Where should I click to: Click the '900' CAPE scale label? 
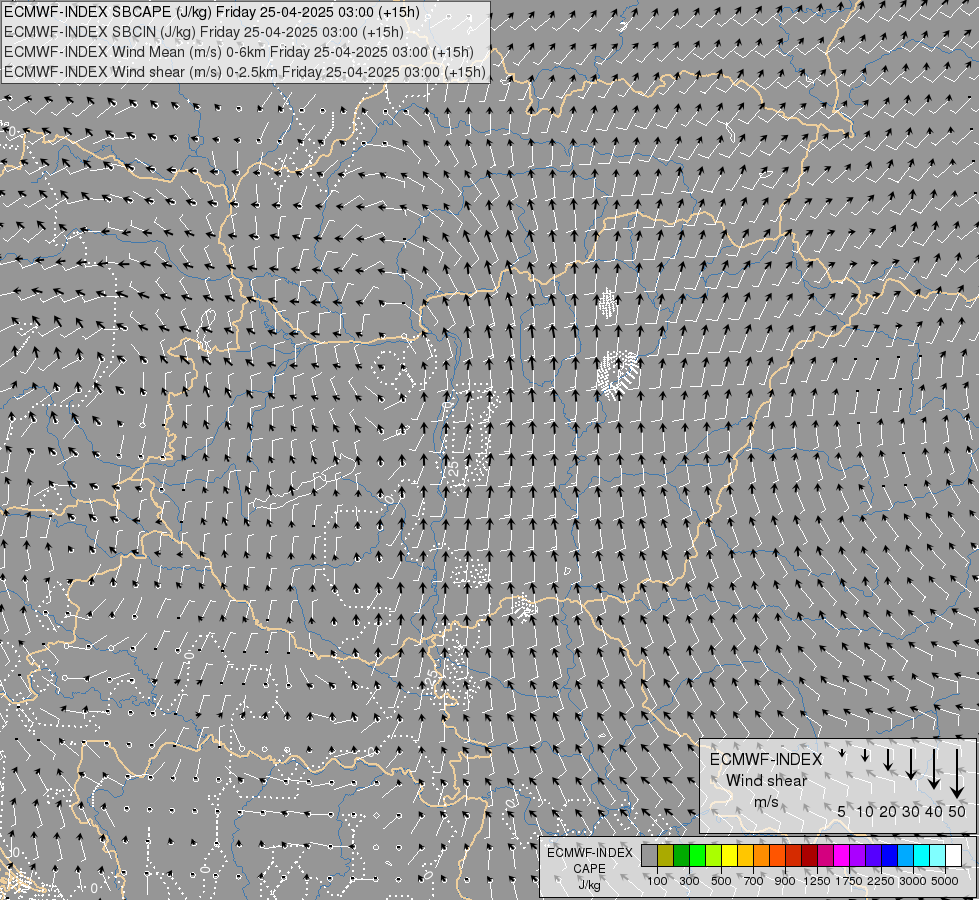(785, 881)
